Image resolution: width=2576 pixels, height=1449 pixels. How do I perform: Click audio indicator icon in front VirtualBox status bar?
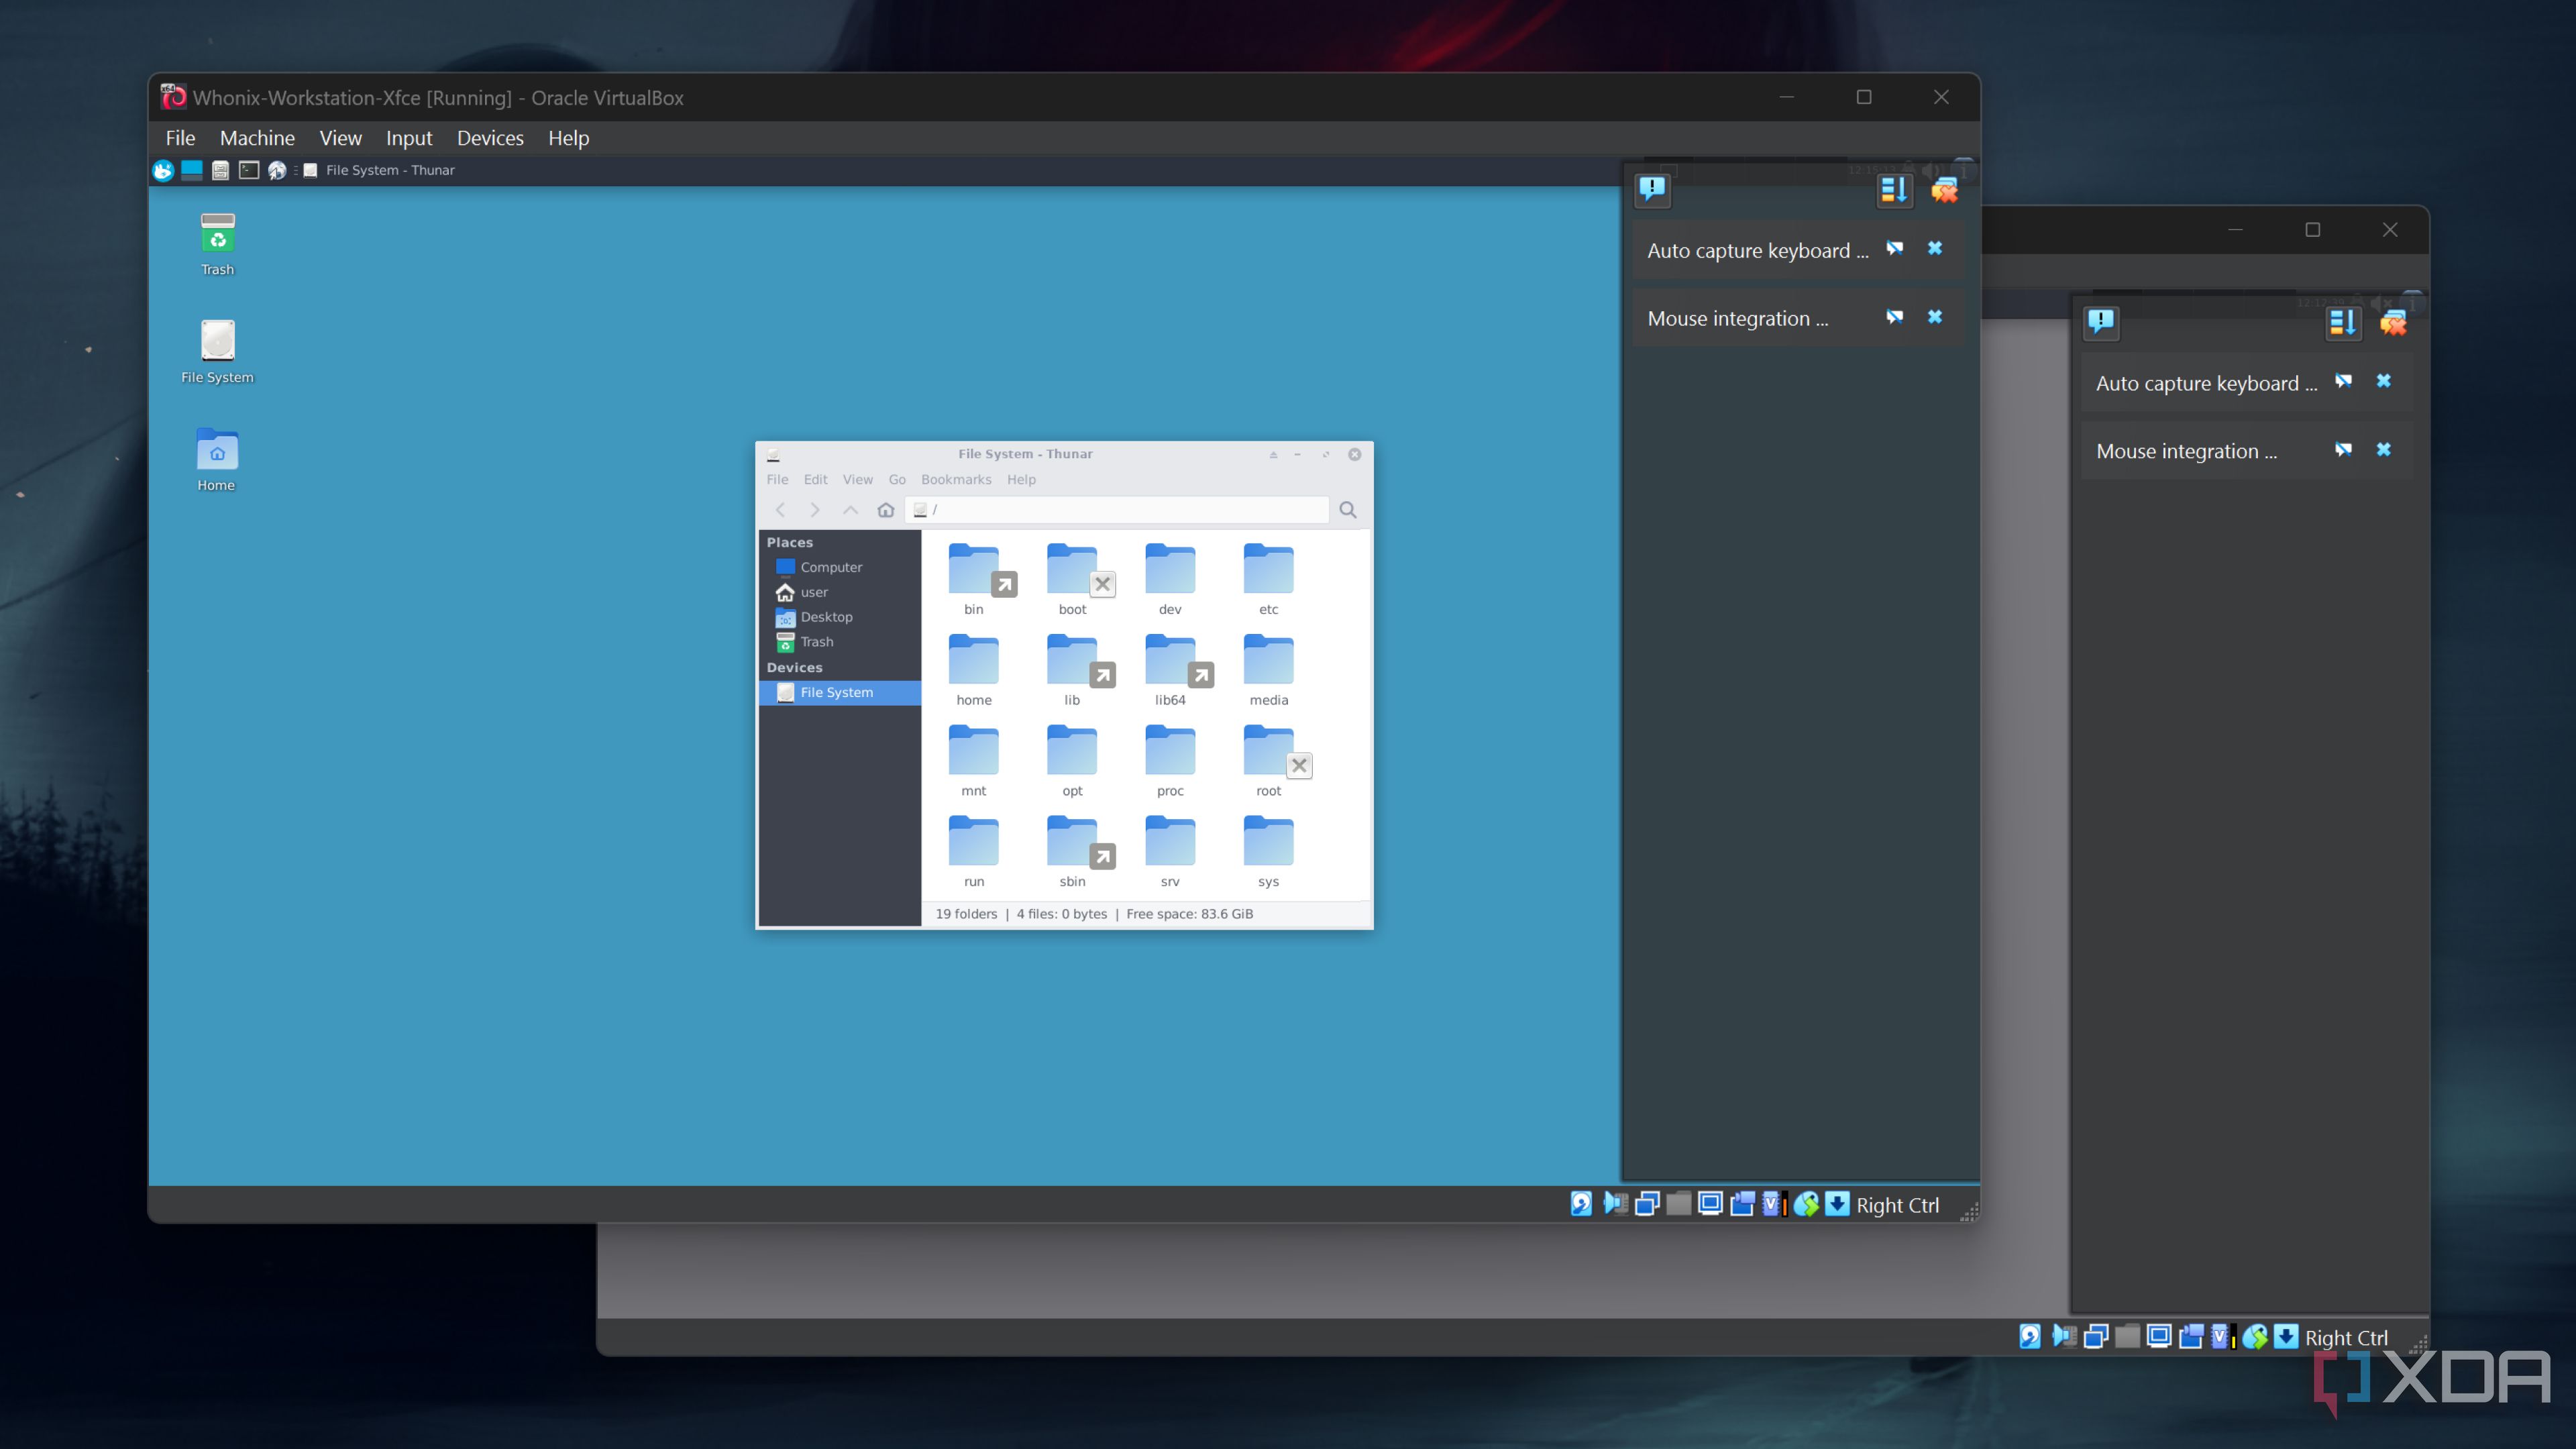(1615, 1204)
